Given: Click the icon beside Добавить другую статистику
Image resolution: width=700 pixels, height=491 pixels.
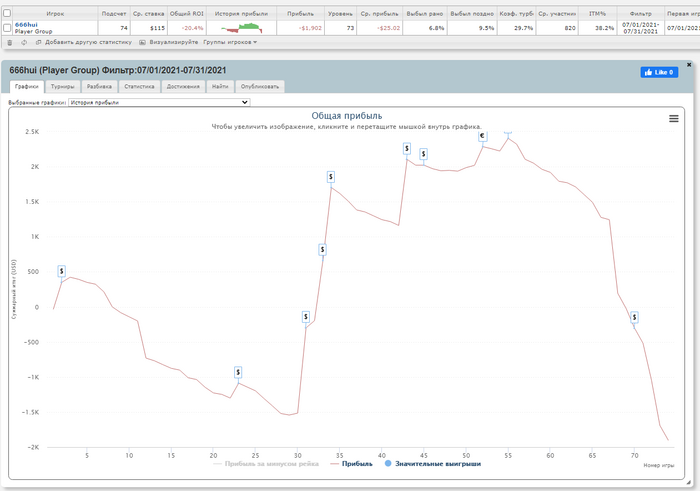Looking at the screenshot, I should [38, 42].
